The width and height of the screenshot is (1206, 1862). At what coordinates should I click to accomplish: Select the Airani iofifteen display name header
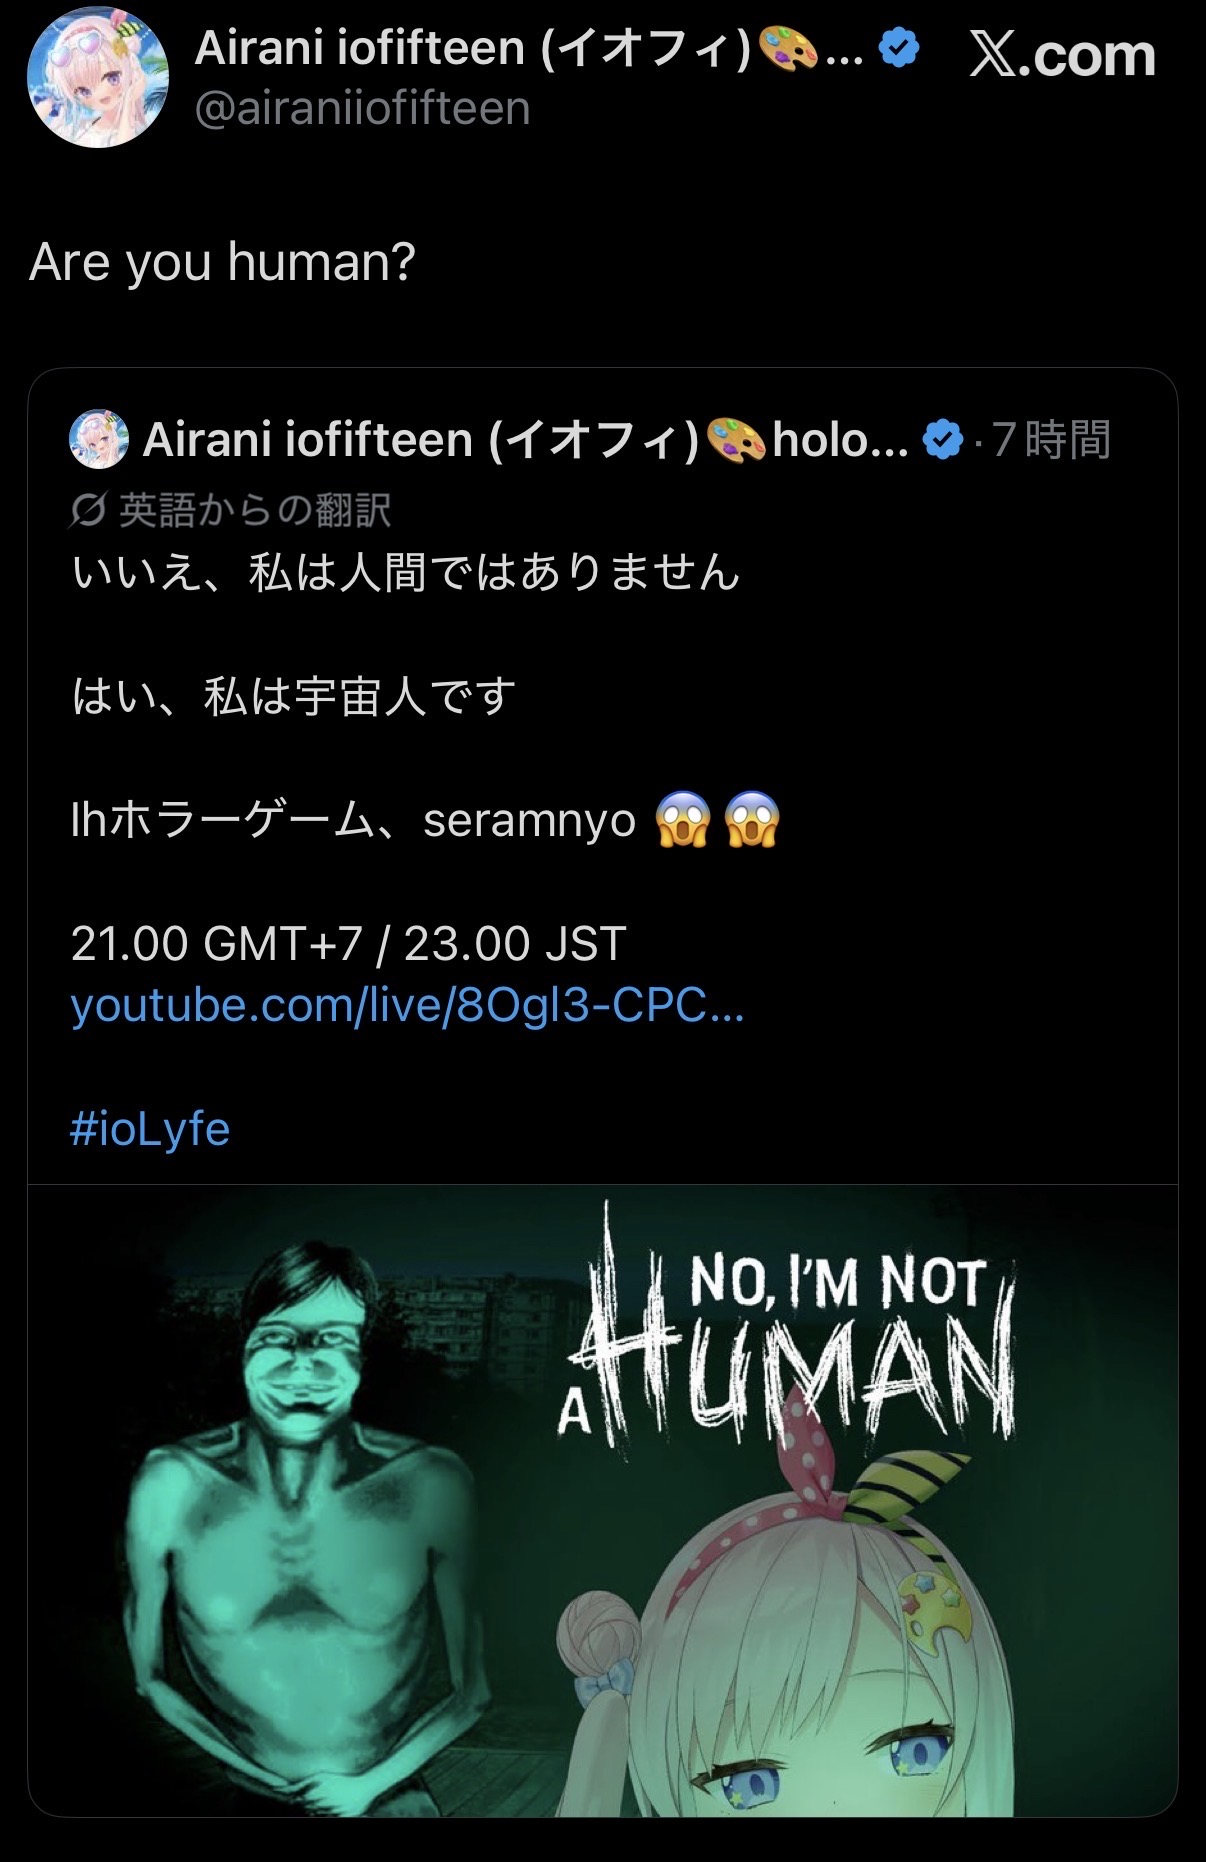coord(472,48)
